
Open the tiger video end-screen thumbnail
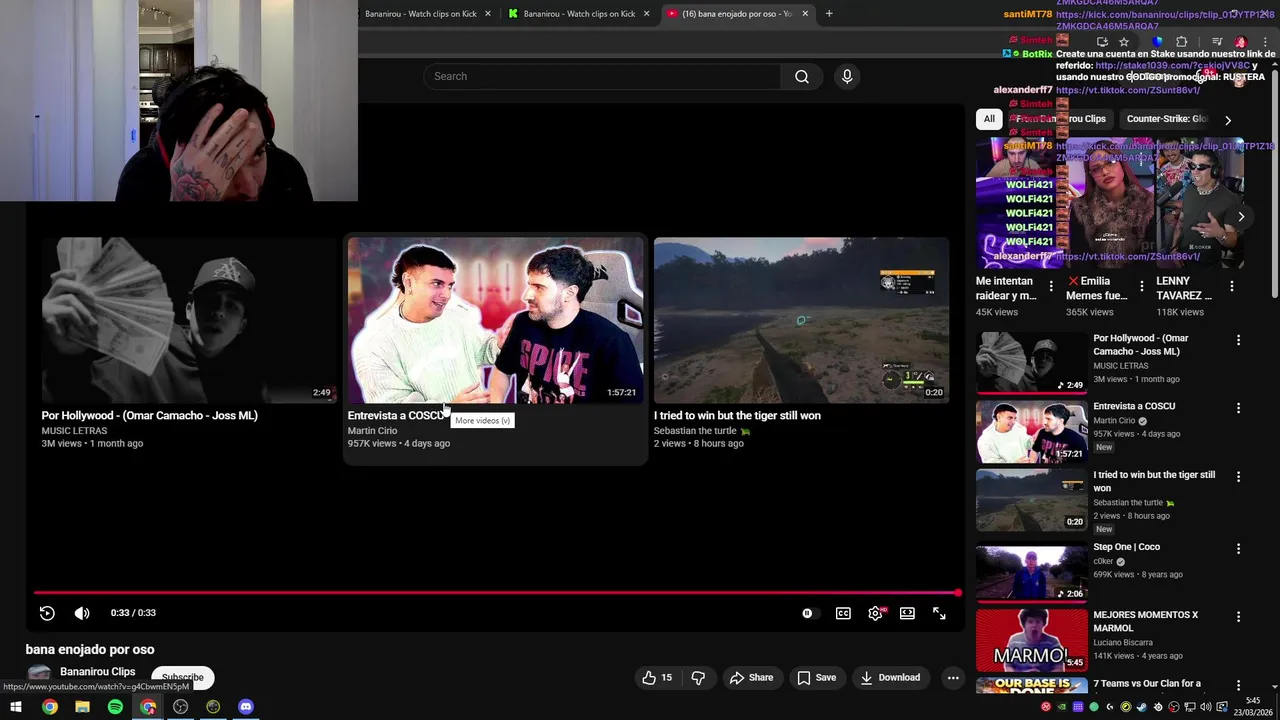pyautogui.click(x=801, y=320)
